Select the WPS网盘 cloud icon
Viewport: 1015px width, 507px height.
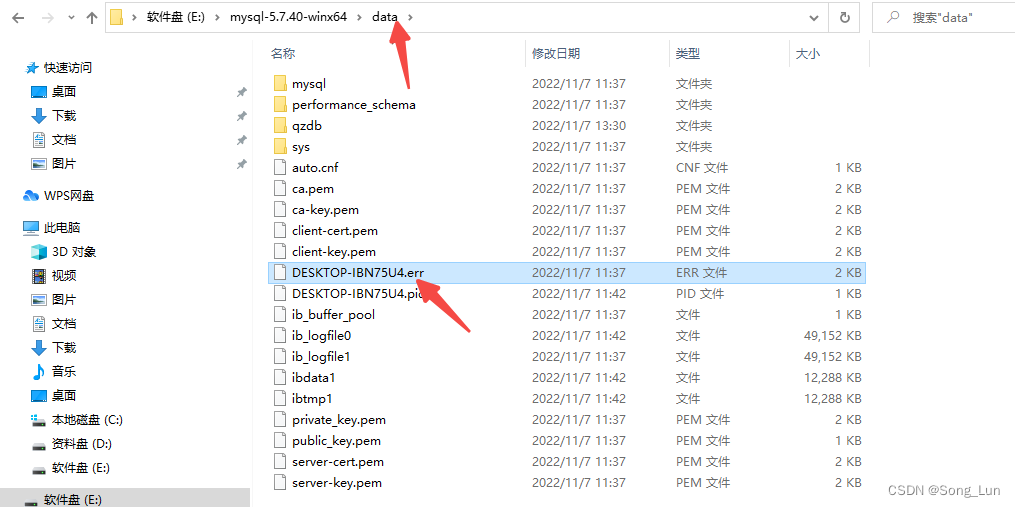pos(31,196)
